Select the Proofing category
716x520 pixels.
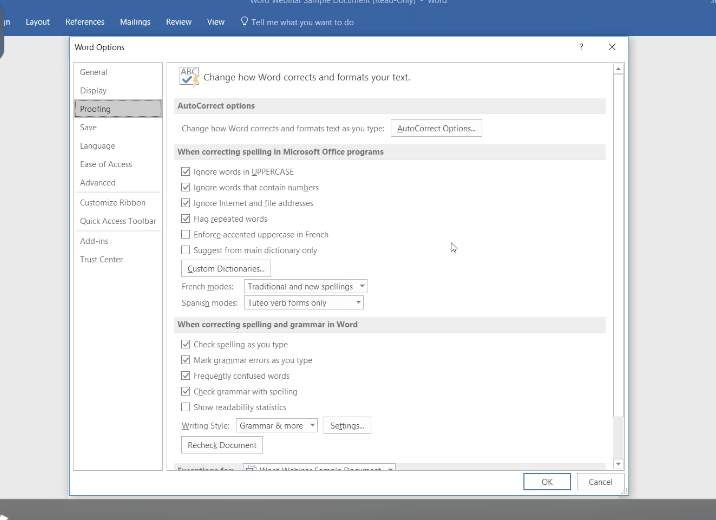coord(118,109)
